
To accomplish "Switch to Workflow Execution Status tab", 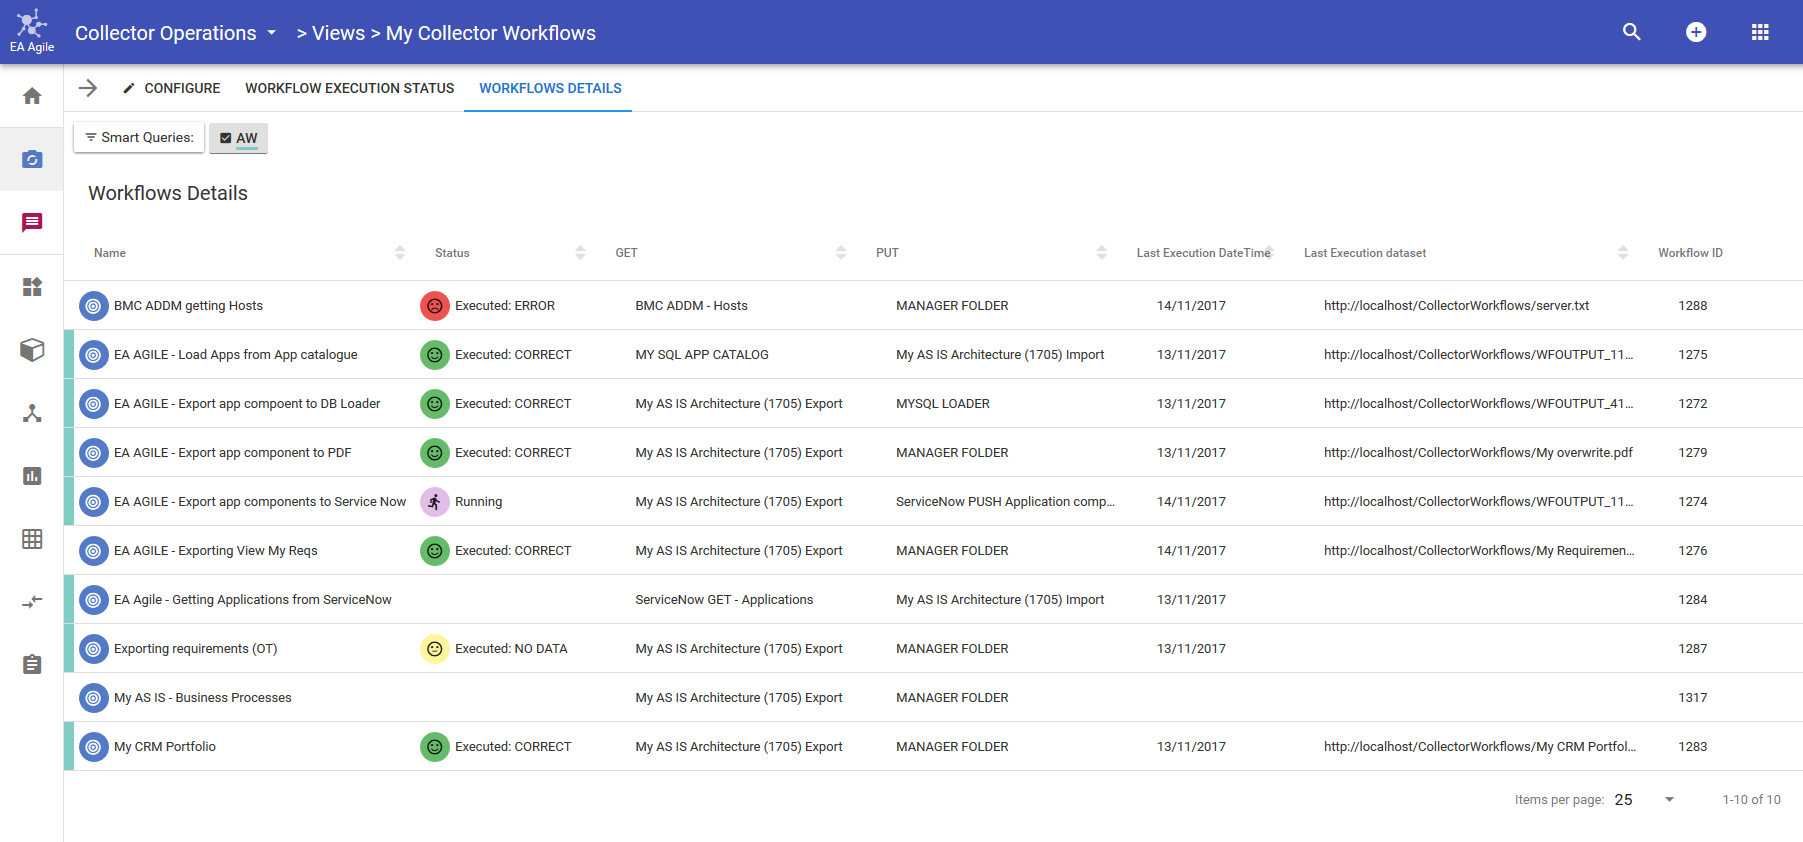I will [349, 88].
